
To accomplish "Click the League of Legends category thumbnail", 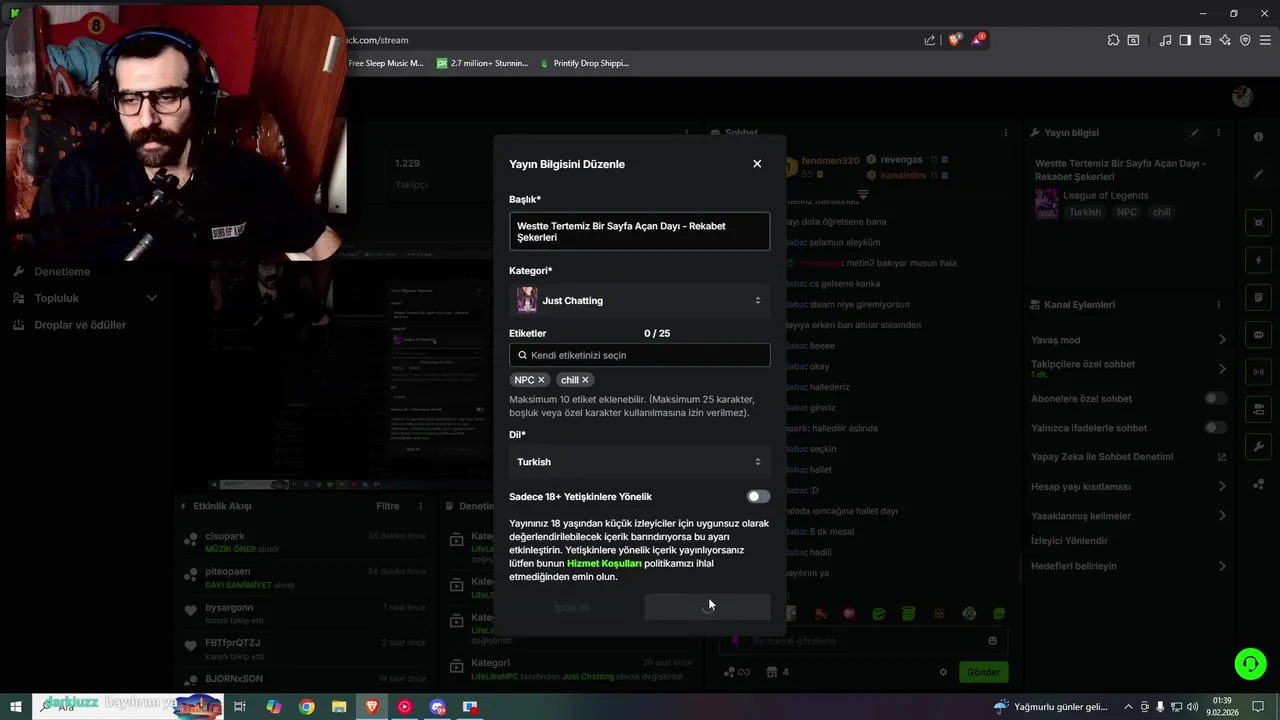I will 1046,204.
